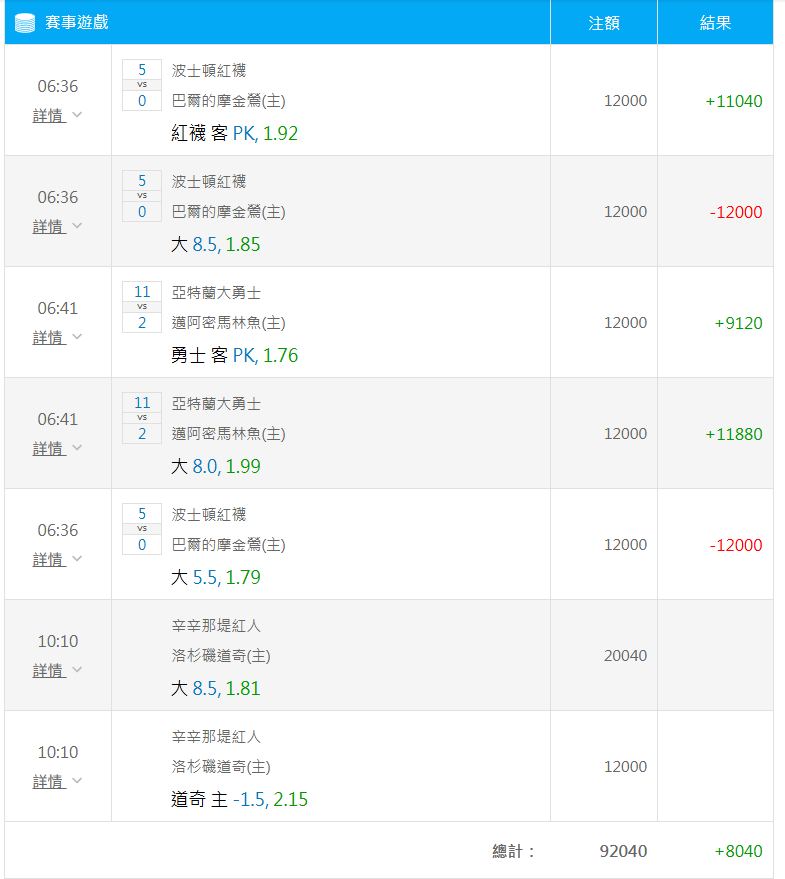Expand 詳情 chevron for 大 8.5, 1.81 Dodgers bet

[77, 669]
